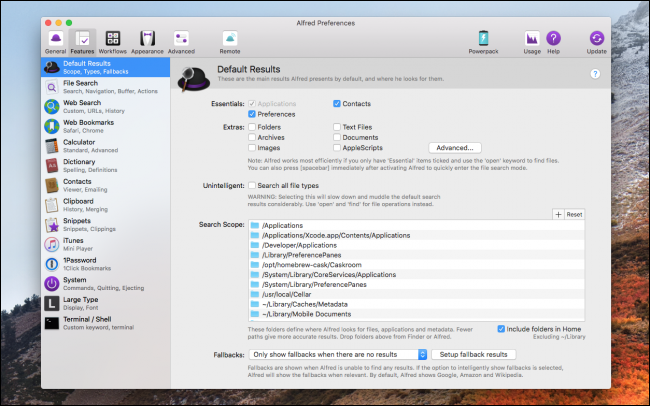The width and height of the screenshot is (650, 406).
Task: Enable the Documents checkbox
Action: pos(337,137)
